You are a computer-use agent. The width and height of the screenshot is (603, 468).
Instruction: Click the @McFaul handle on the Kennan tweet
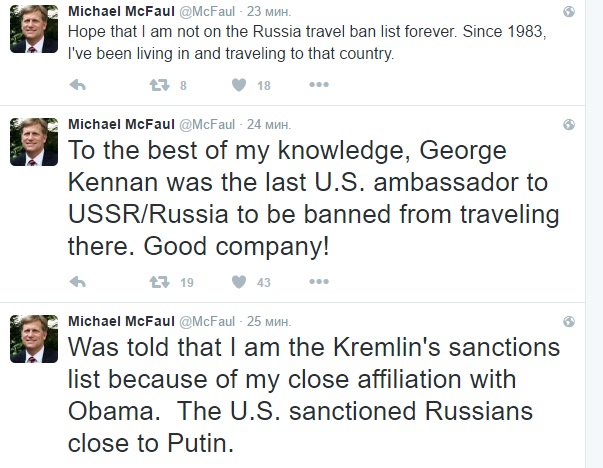pos(206,124)
